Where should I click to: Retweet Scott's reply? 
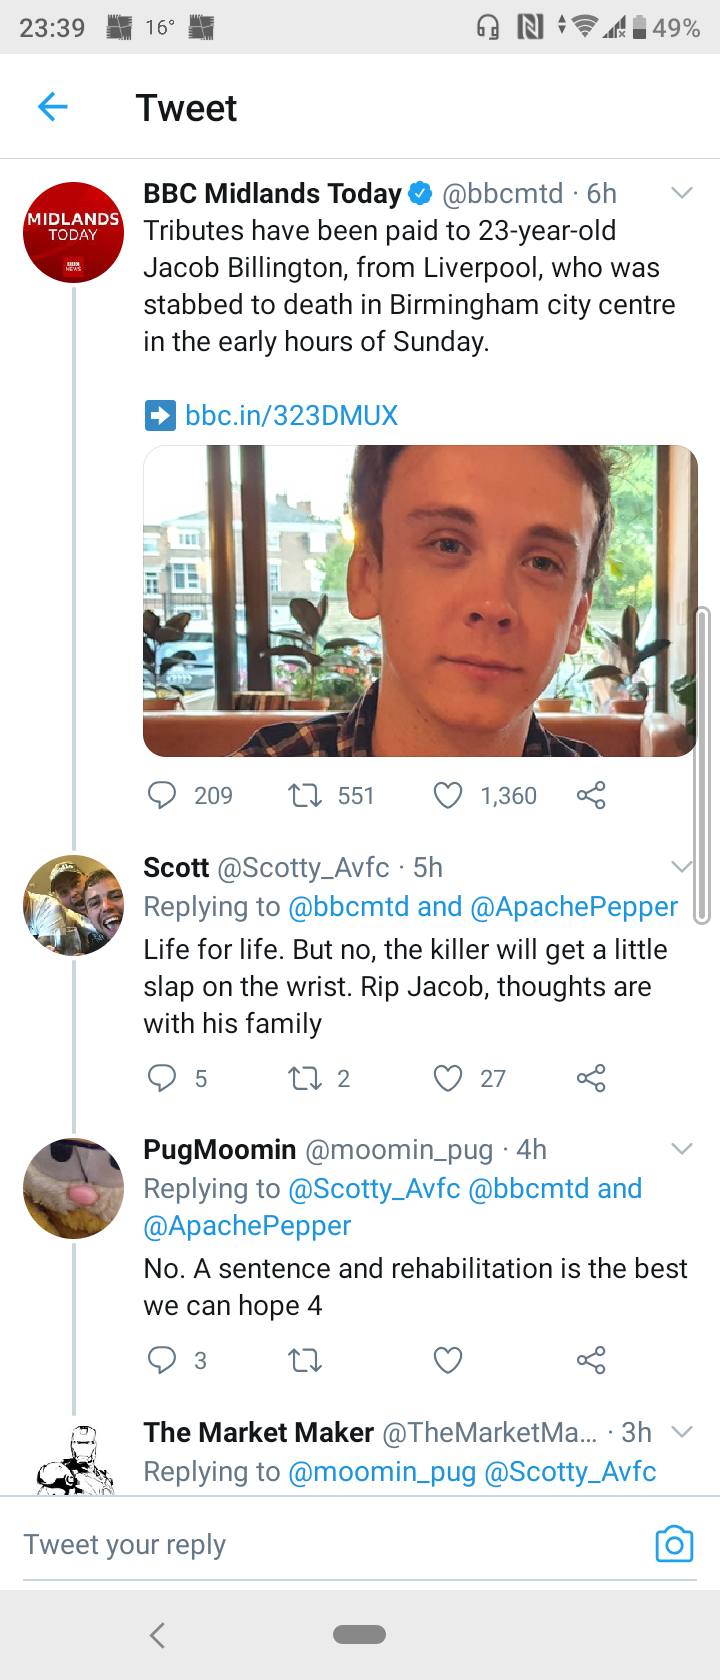[304, 1078]
